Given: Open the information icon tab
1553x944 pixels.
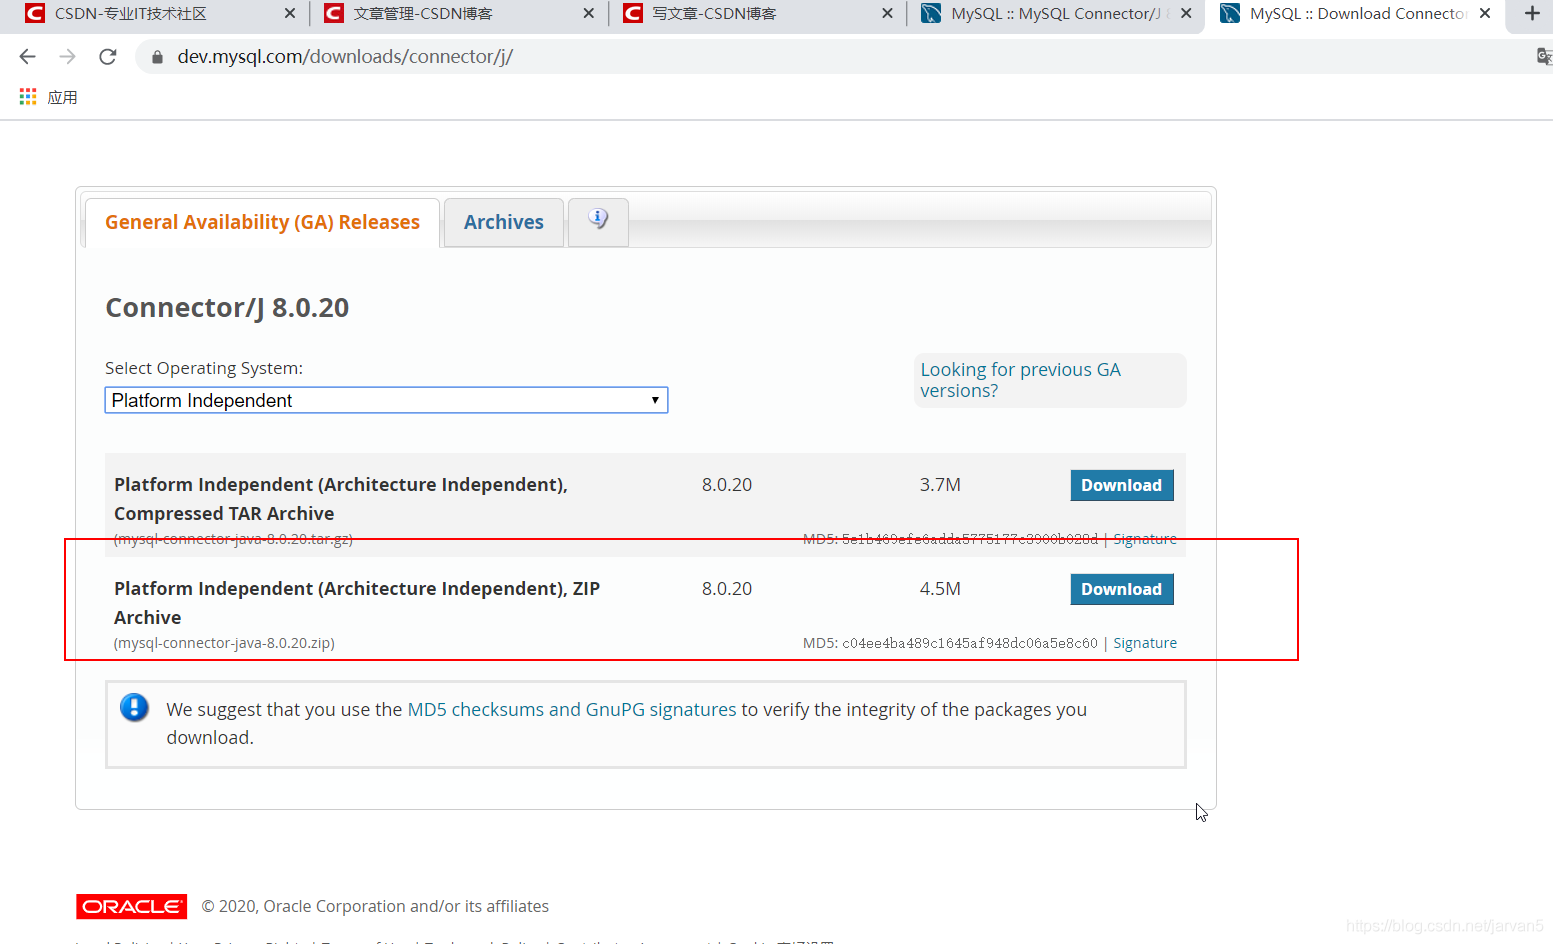Looking at the screenshot, I should (x=598, y=220).
